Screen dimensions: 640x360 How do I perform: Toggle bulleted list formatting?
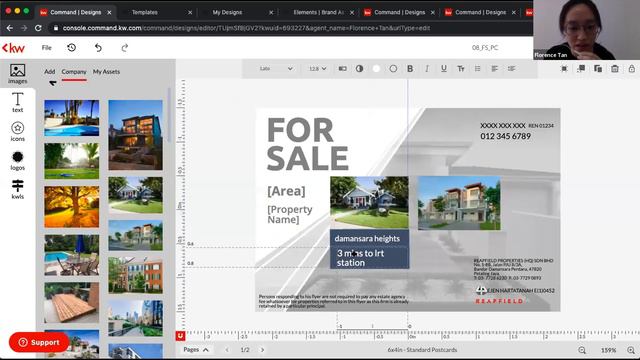[478, 69]
